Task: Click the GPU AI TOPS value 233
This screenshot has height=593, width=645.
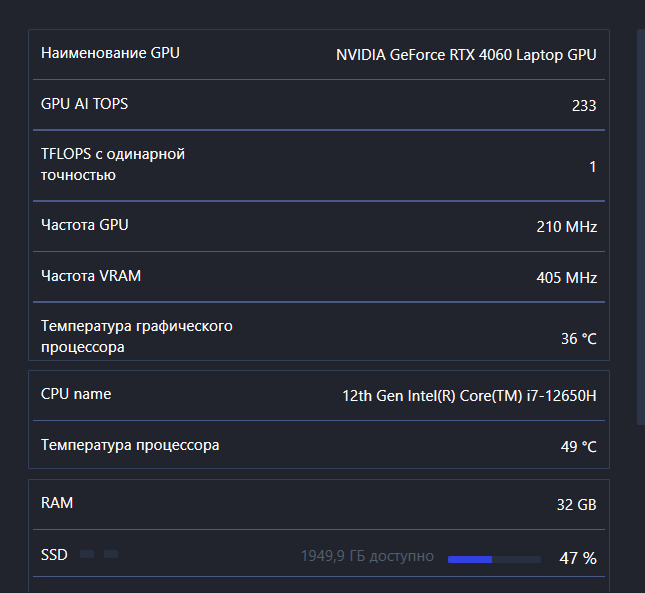Action: pyautogui.click(x=584, y=106)
